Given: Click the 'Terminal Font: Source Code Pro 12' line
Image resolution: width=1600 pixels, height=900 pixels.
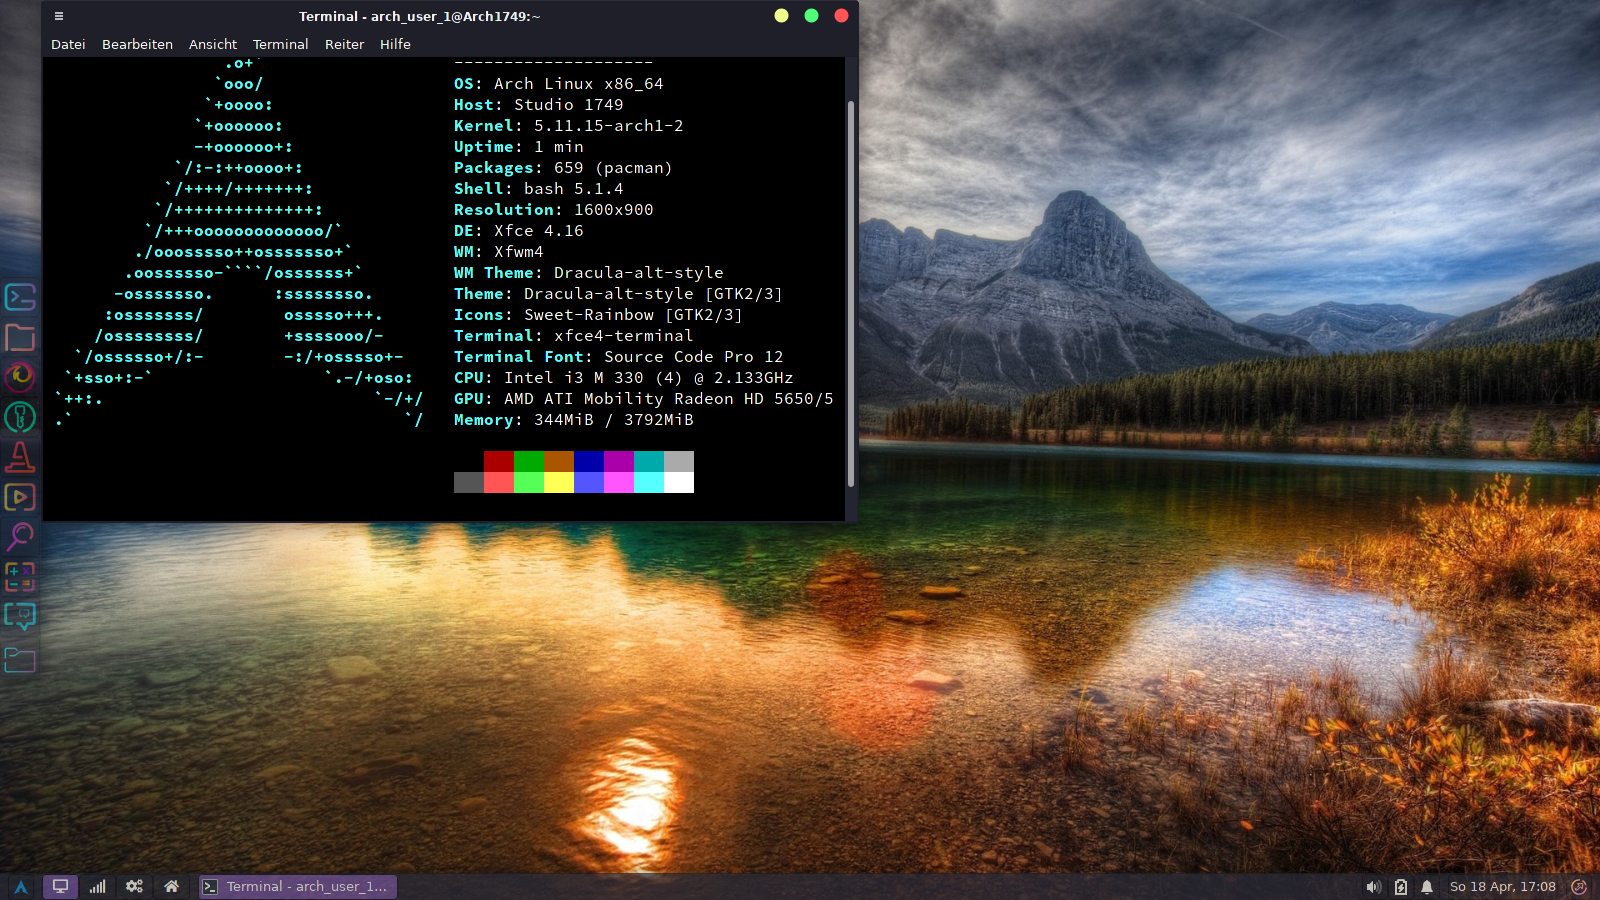Looking at the screenshot, I should click(618, 357).
